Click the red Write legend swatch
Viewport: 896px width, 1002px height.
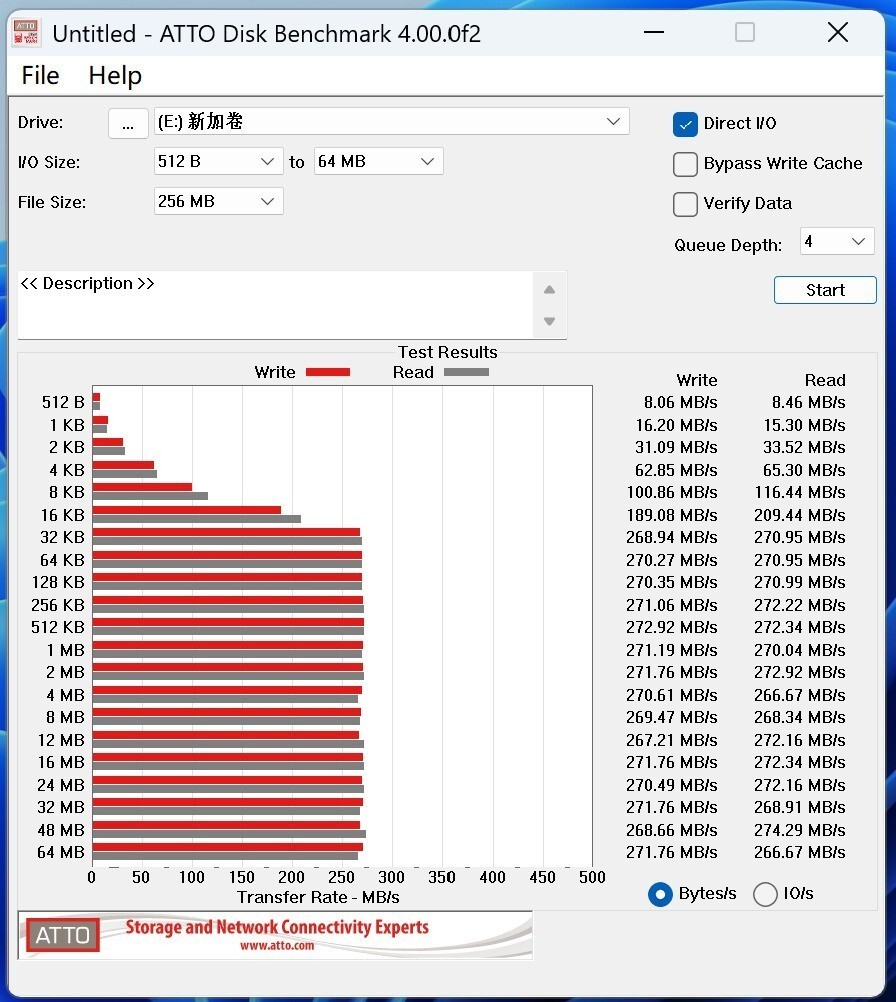pos(328,373)
